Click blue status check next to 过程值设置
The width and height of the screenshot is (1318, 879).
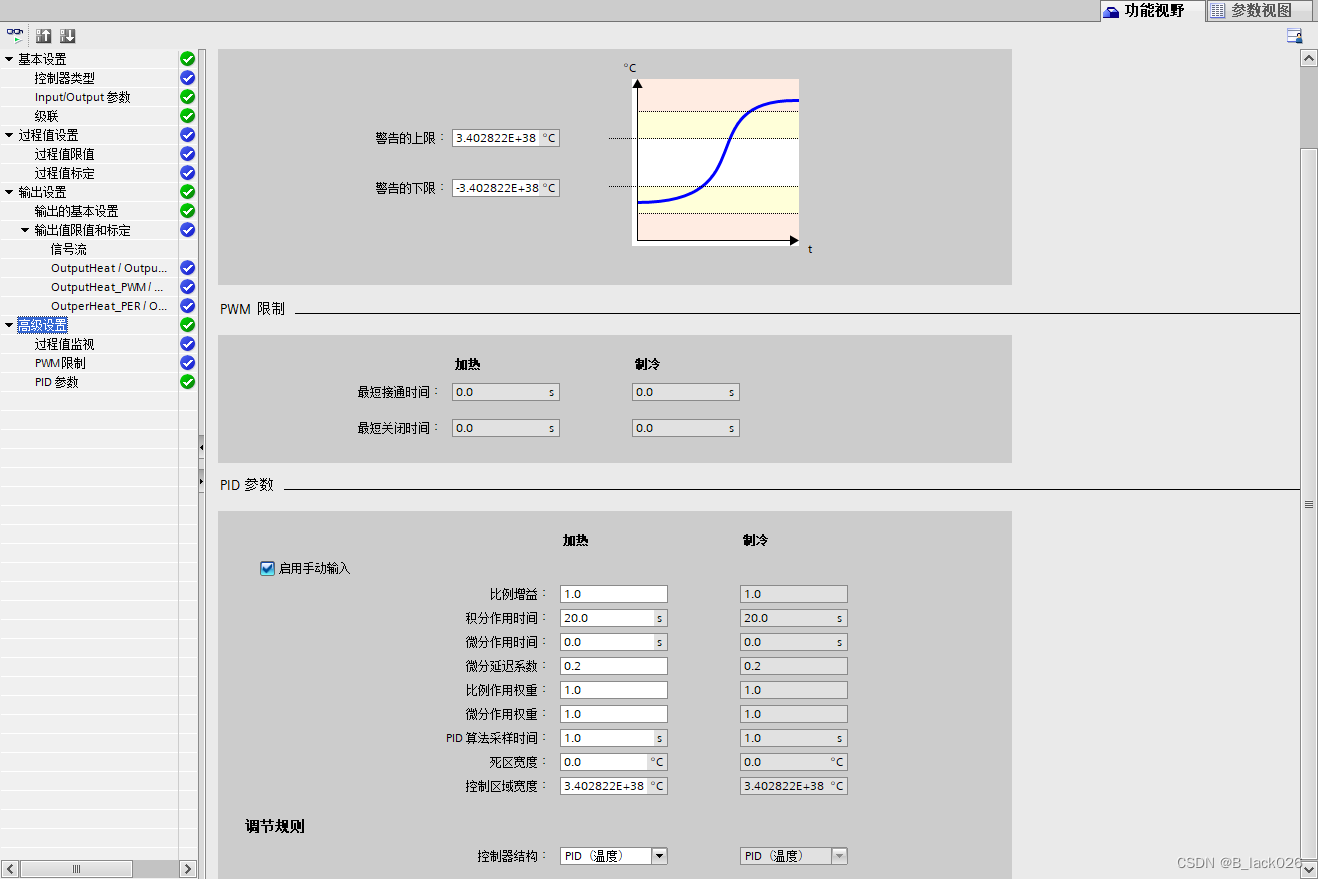click(187, 135)
